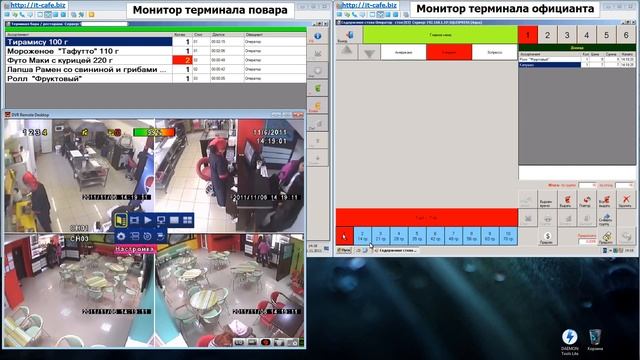The height and width of the screenshot is (360, 640).
Task: Click the red quantity 2 cell
Action: [182, 60]
